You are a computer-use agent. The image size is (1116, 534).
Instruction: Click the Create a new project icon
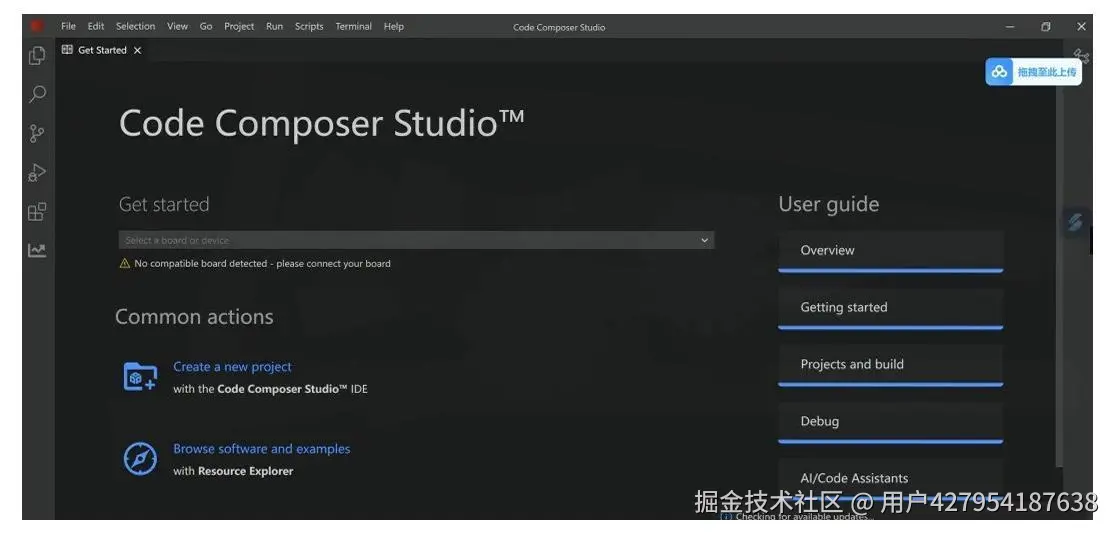point(140,377)
